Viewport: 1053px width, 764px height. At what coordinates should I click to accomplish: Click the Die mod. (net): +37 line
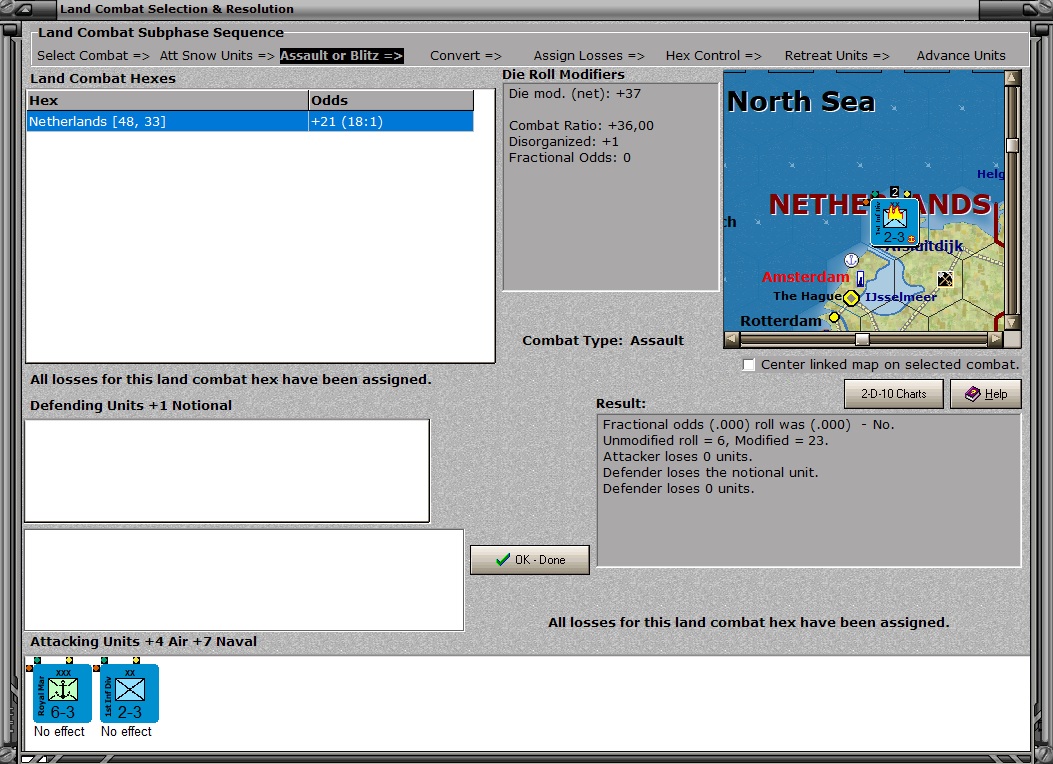575,94
